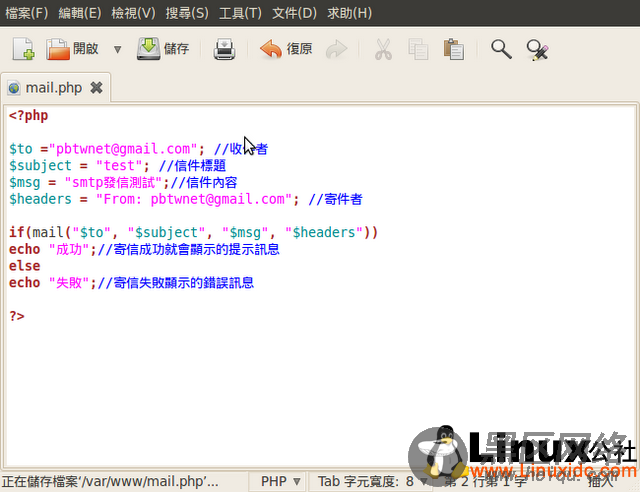Viewport: 640px width, 492px height.
Task: Undo with the 復原 button
Action: 286,49
